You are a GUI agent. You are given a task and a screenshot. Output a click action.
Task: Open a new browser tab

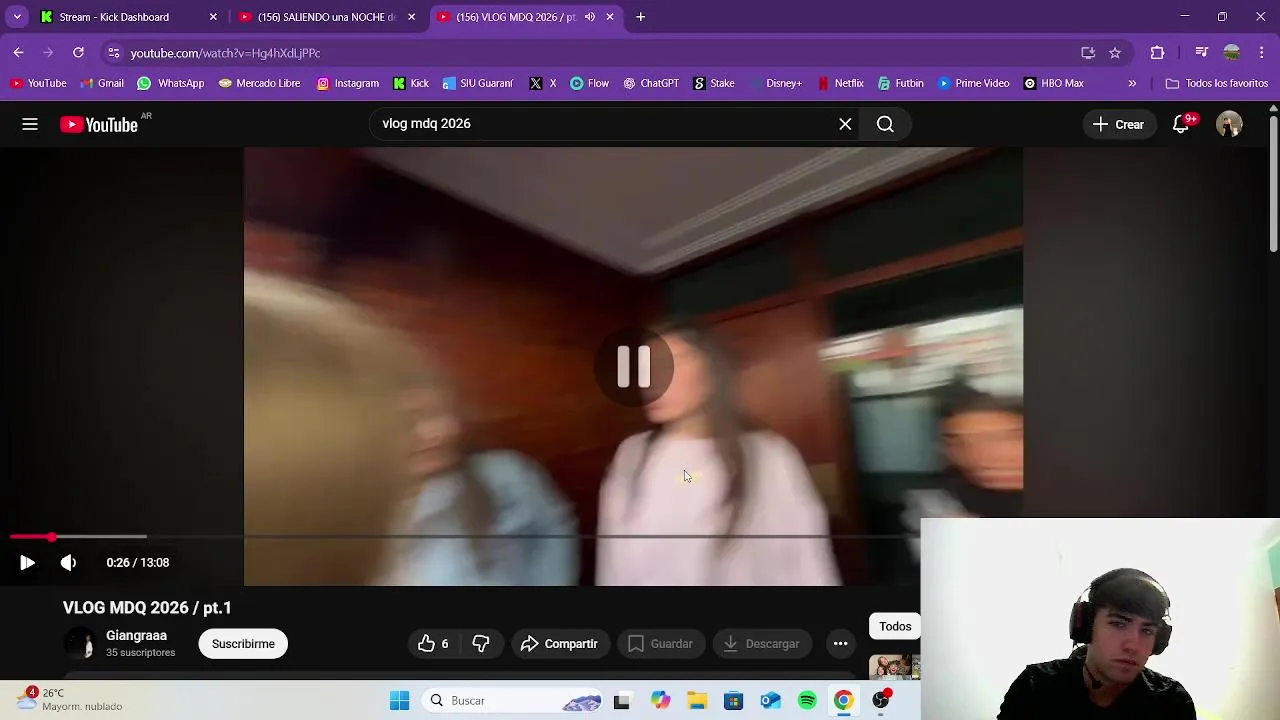point(641,17)
